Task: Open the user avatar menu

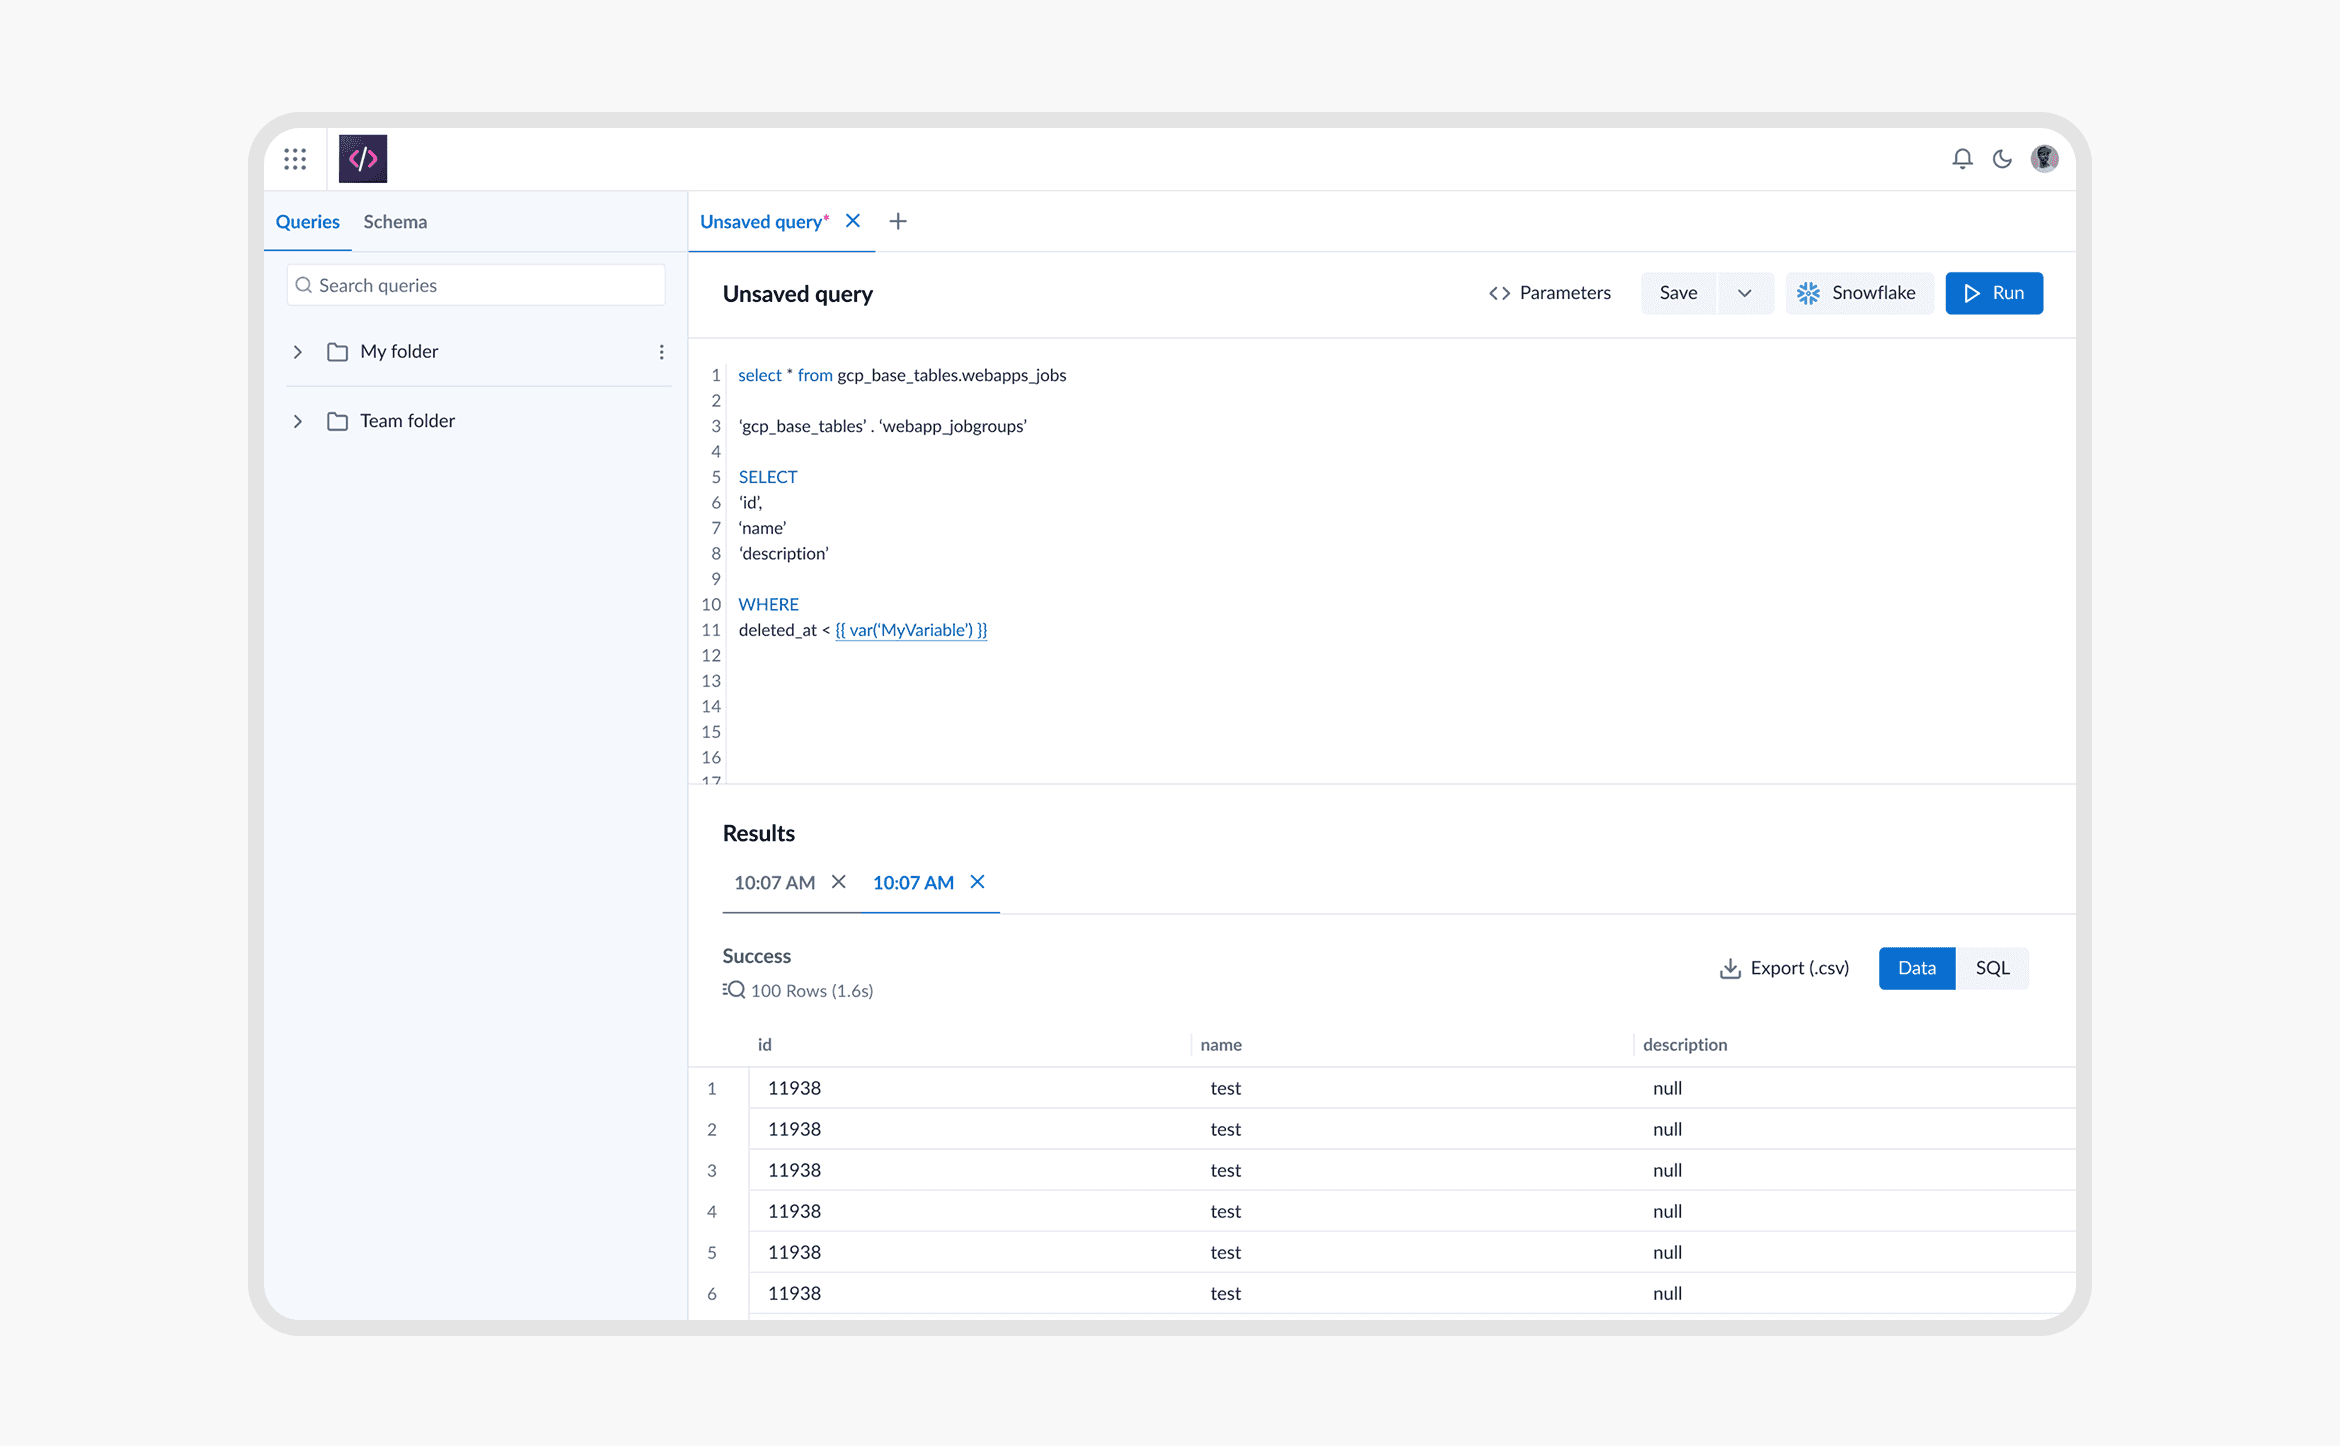Action: 2044,159
